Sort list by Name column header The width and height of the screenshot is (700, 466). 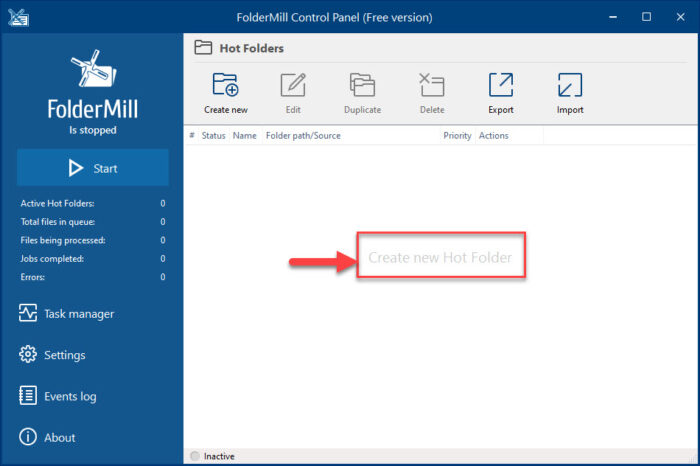(x=244, y=136)
